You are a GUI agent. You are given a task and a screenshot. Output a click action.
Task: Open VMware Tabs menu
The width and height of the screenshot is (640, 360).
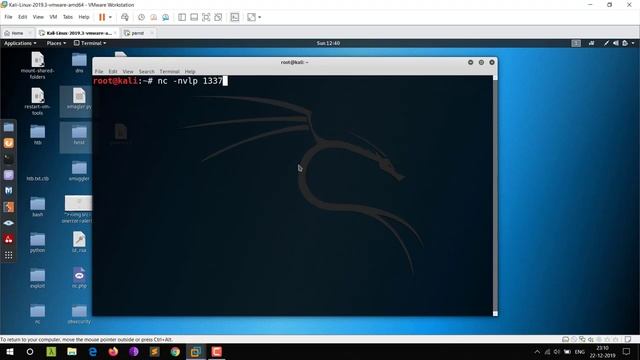[68, 17]
